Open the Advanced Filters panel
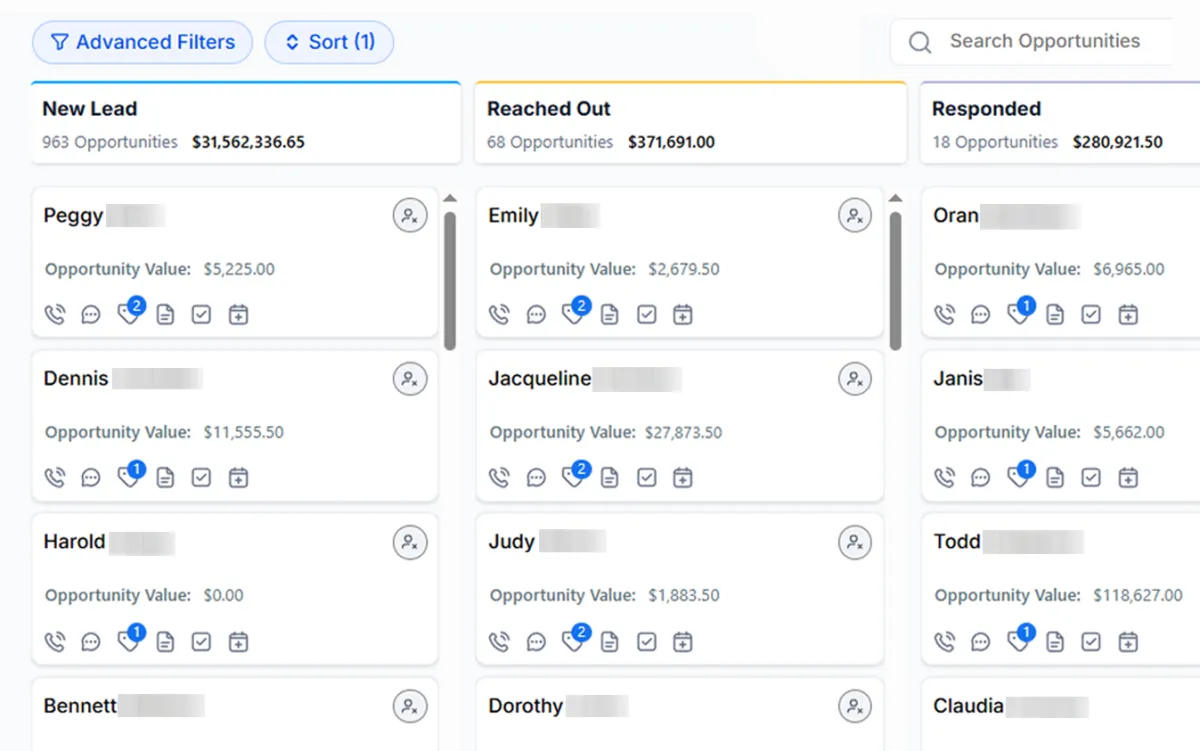The image size is (1200, 751). click(x=142, y=42)
